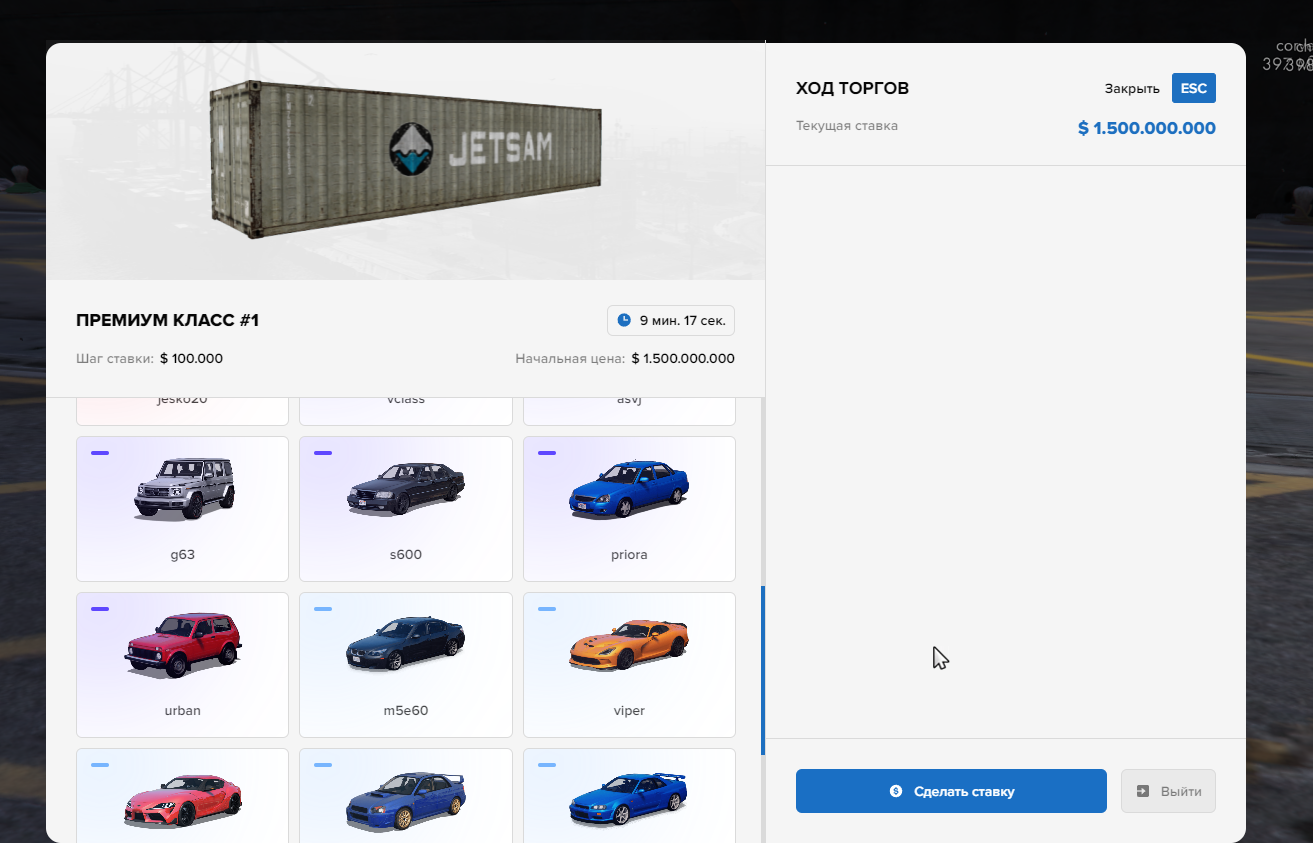Click the blue rarity marker on viper card
Image resolution: width=1313 pixels, height=843 pixels.
coord(547,609)
